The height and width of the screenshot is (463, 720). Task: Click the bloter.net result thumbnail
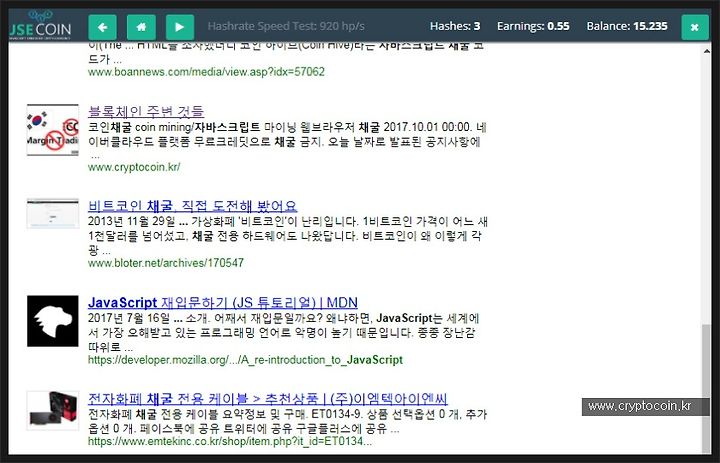(x=53, y=213)
